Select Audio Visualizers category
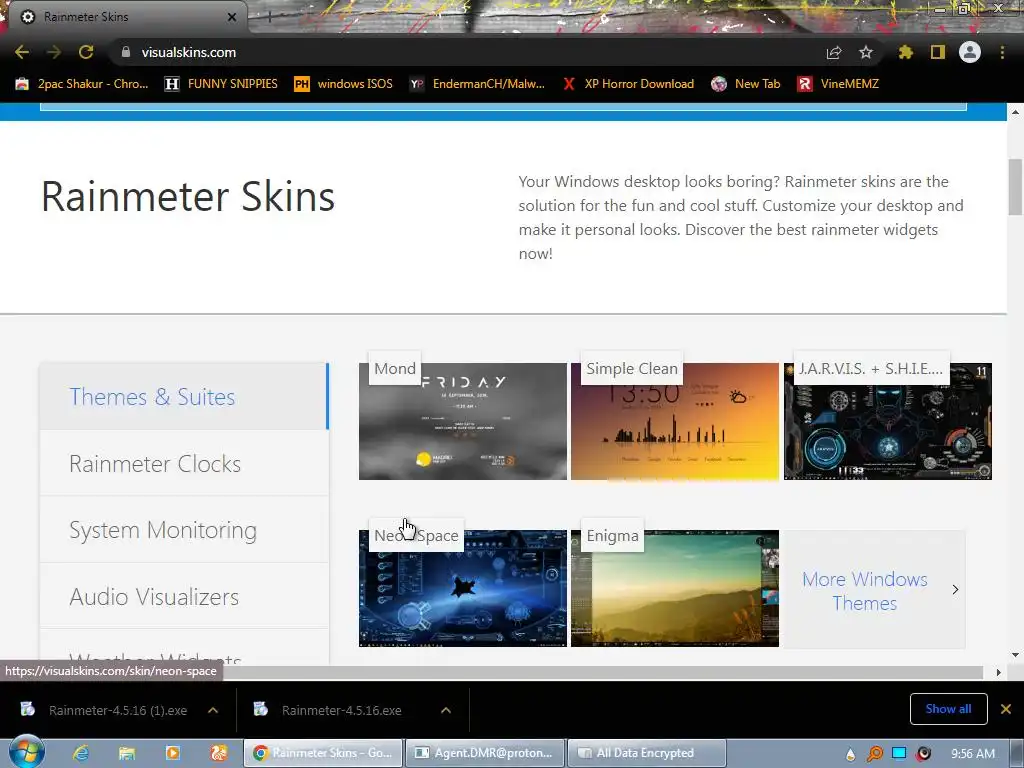The height and width of the screenshot is (768, 1024). click(184, 596)
